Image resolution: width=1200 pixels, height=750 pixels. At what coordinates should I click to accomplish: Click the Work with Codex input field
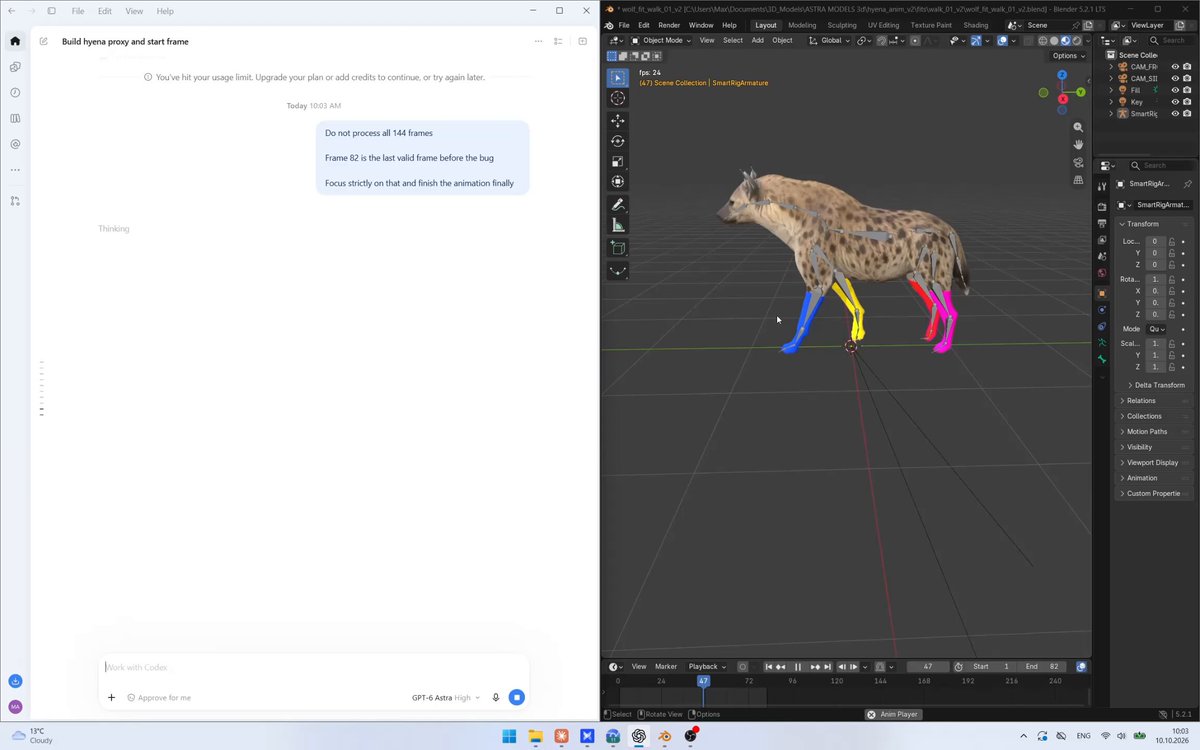314,667
